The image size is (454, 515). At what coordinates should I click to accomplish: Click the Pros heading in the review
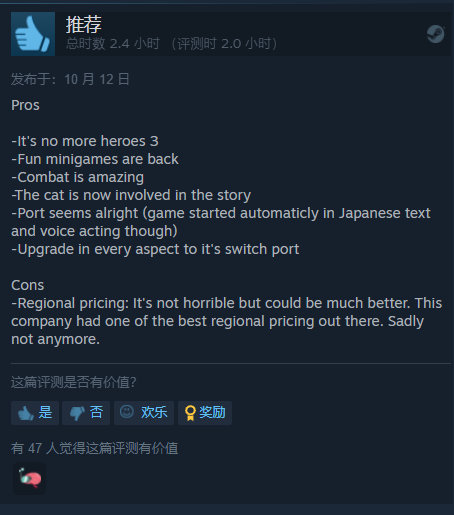25,105
